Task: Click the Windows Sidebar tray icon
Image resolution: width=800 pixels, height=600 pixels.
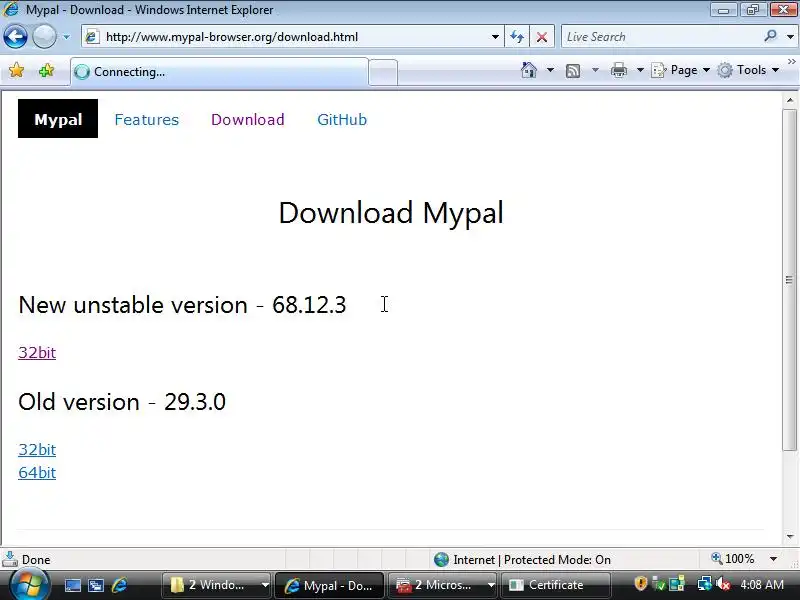Action: pos(677,584)
